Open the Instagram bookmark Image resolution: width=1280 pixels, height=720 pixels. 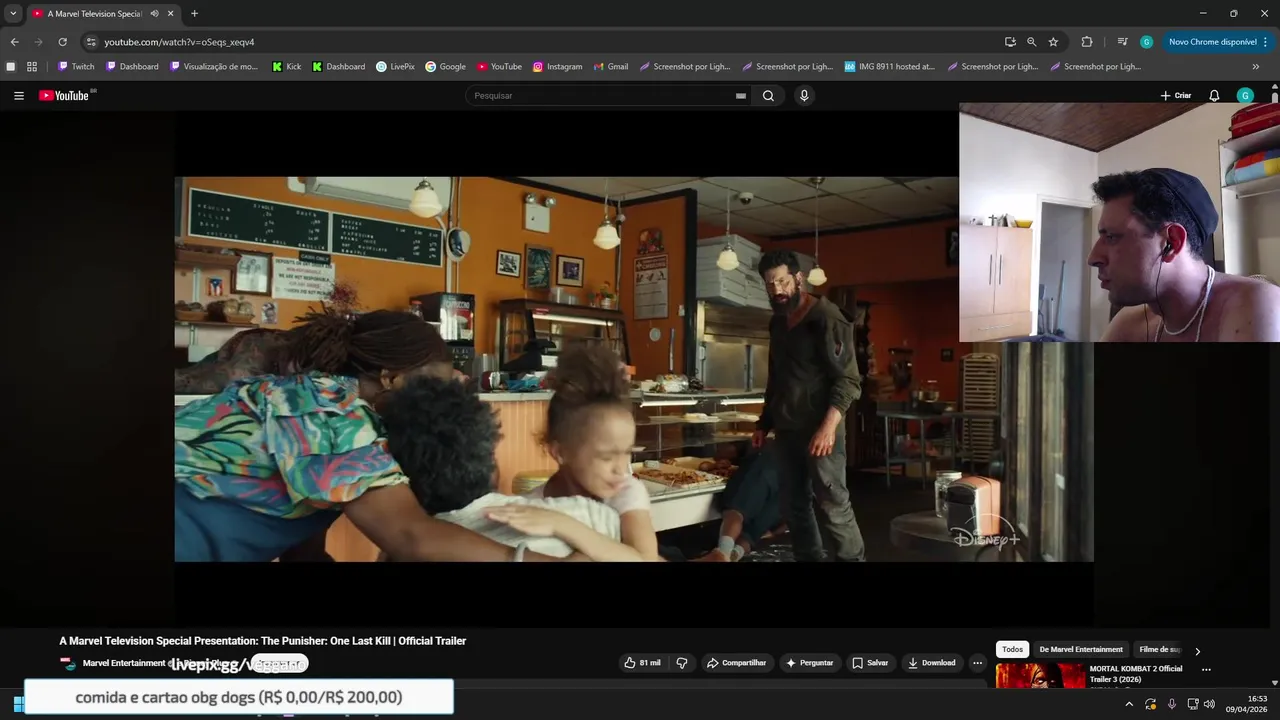point(557,67)
